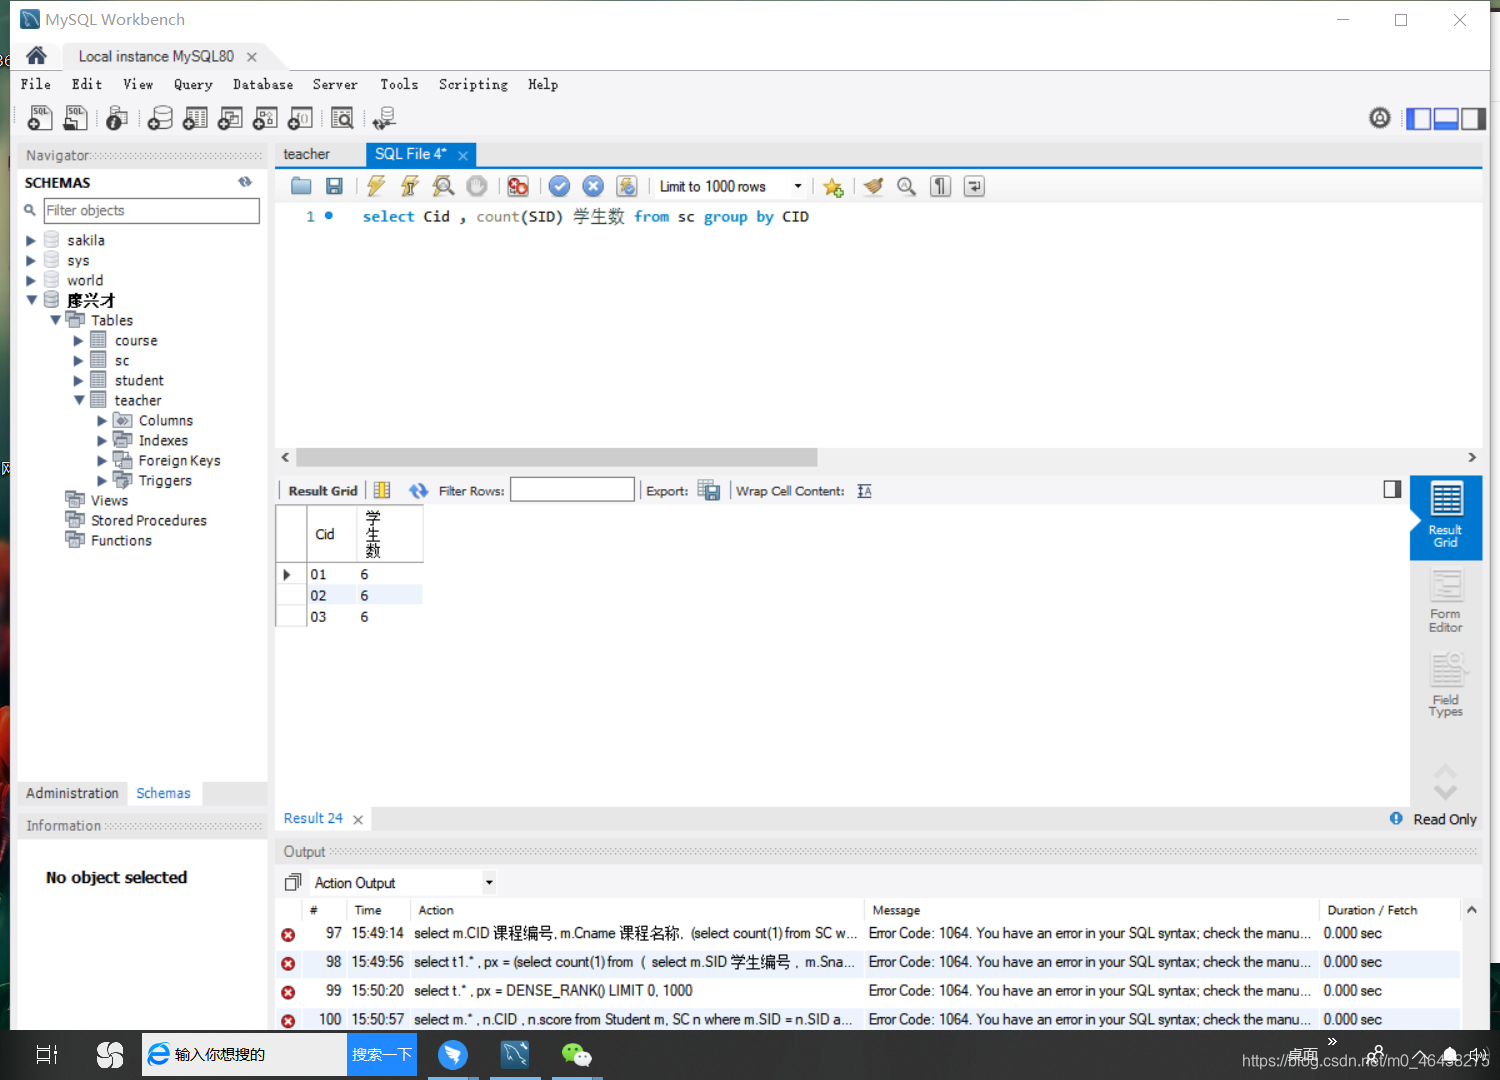Image resolution: width=1500 pixels, height=1080 pixels.
Task: Create new schema icon
Action: click(160, 118)
